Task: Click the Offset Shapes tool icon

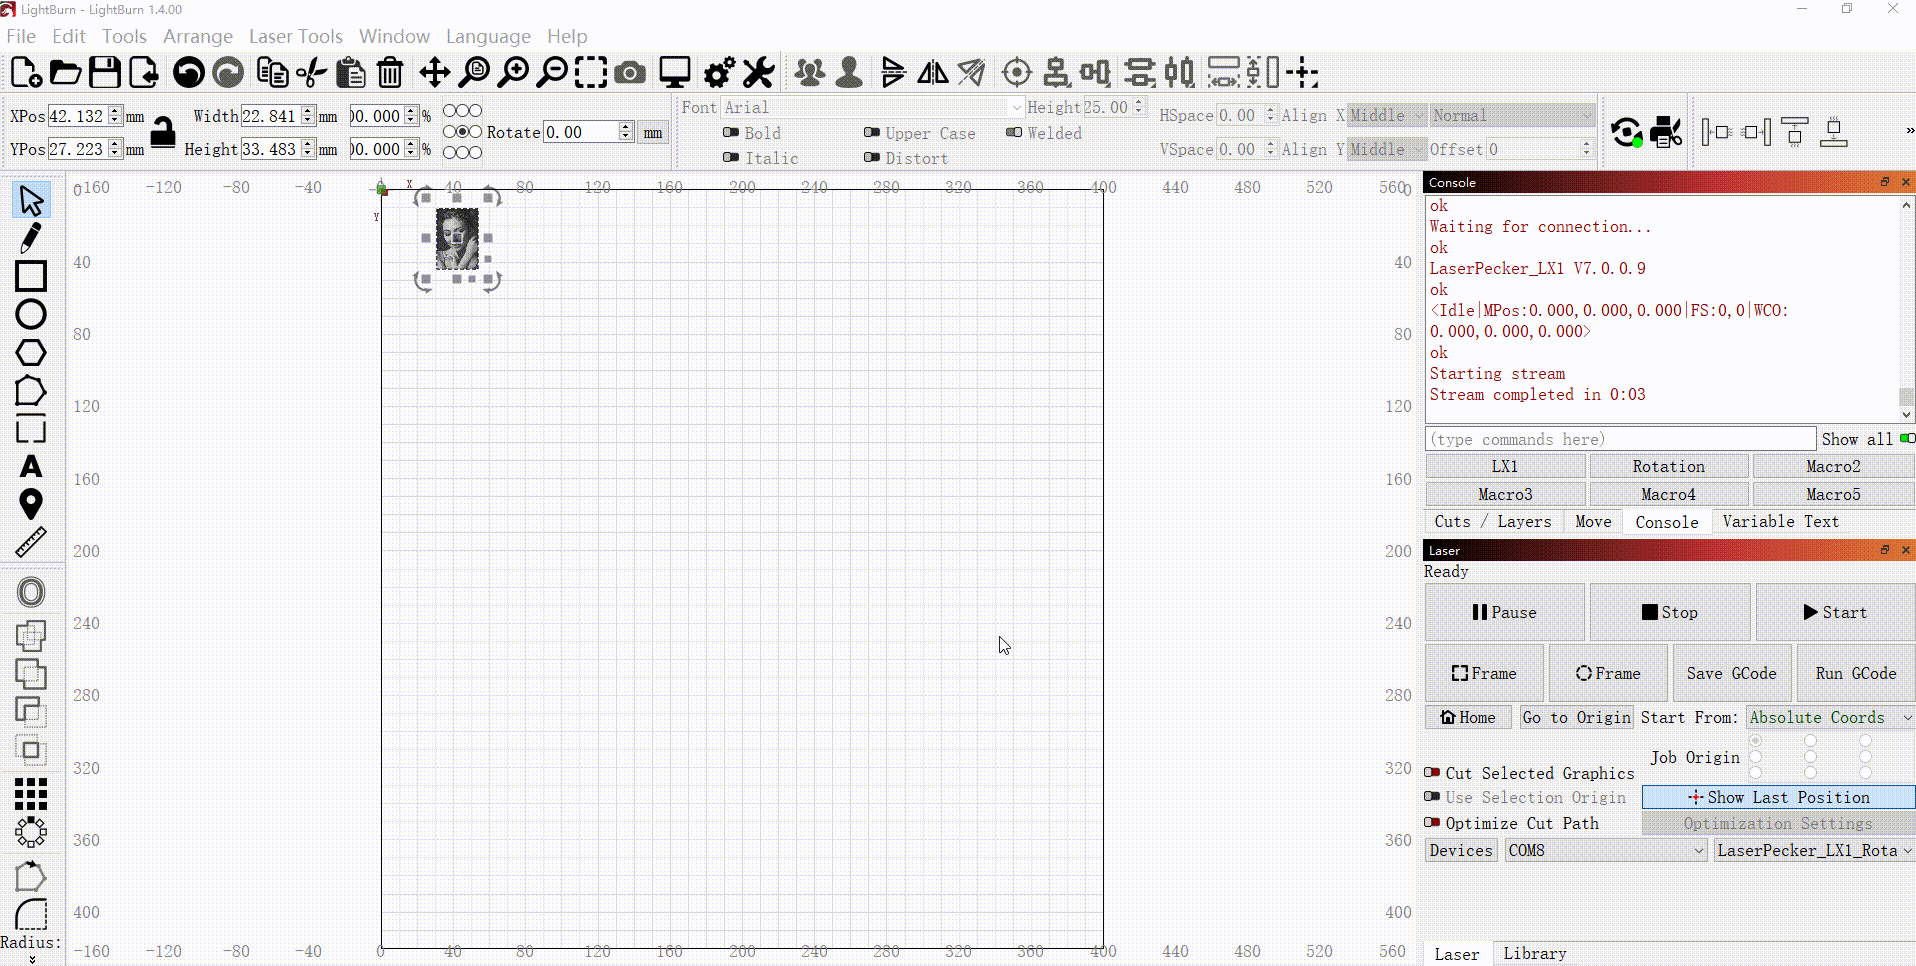Action: [x=31, y=592]
